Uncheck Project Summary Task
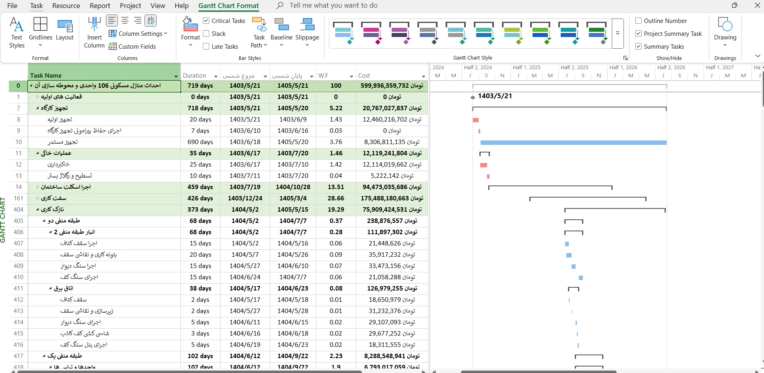Screen dimensions: 764x373 click(638, 34)
